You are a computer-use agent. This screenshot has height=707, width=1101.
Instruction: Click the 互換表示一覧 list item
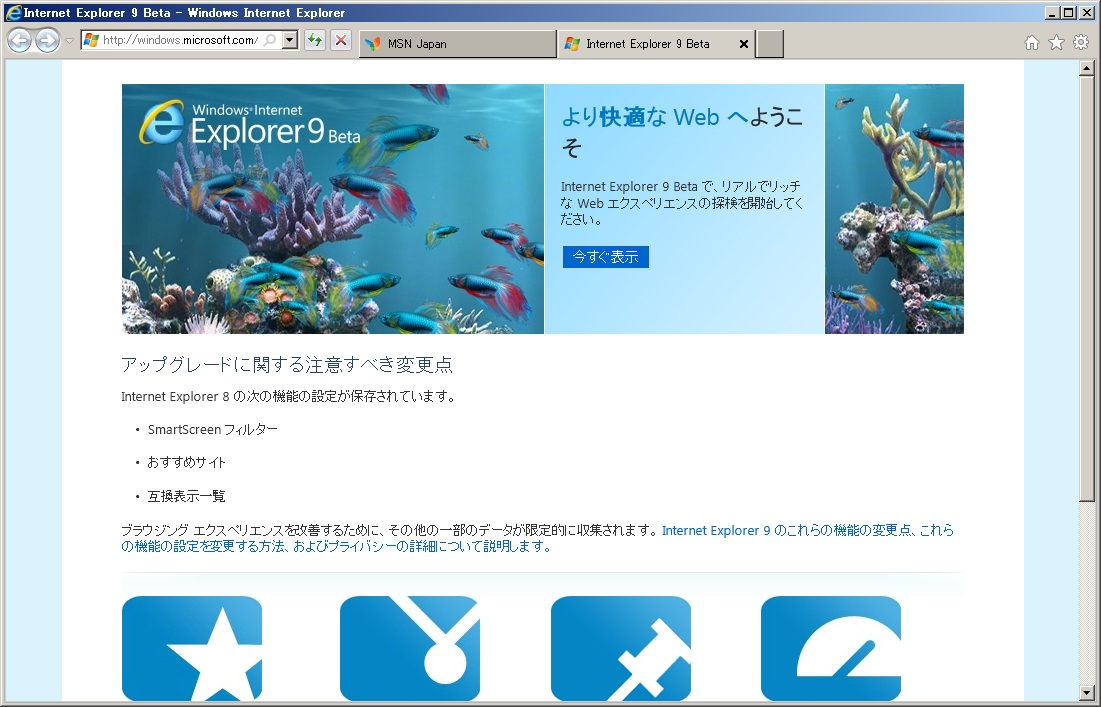187,496
